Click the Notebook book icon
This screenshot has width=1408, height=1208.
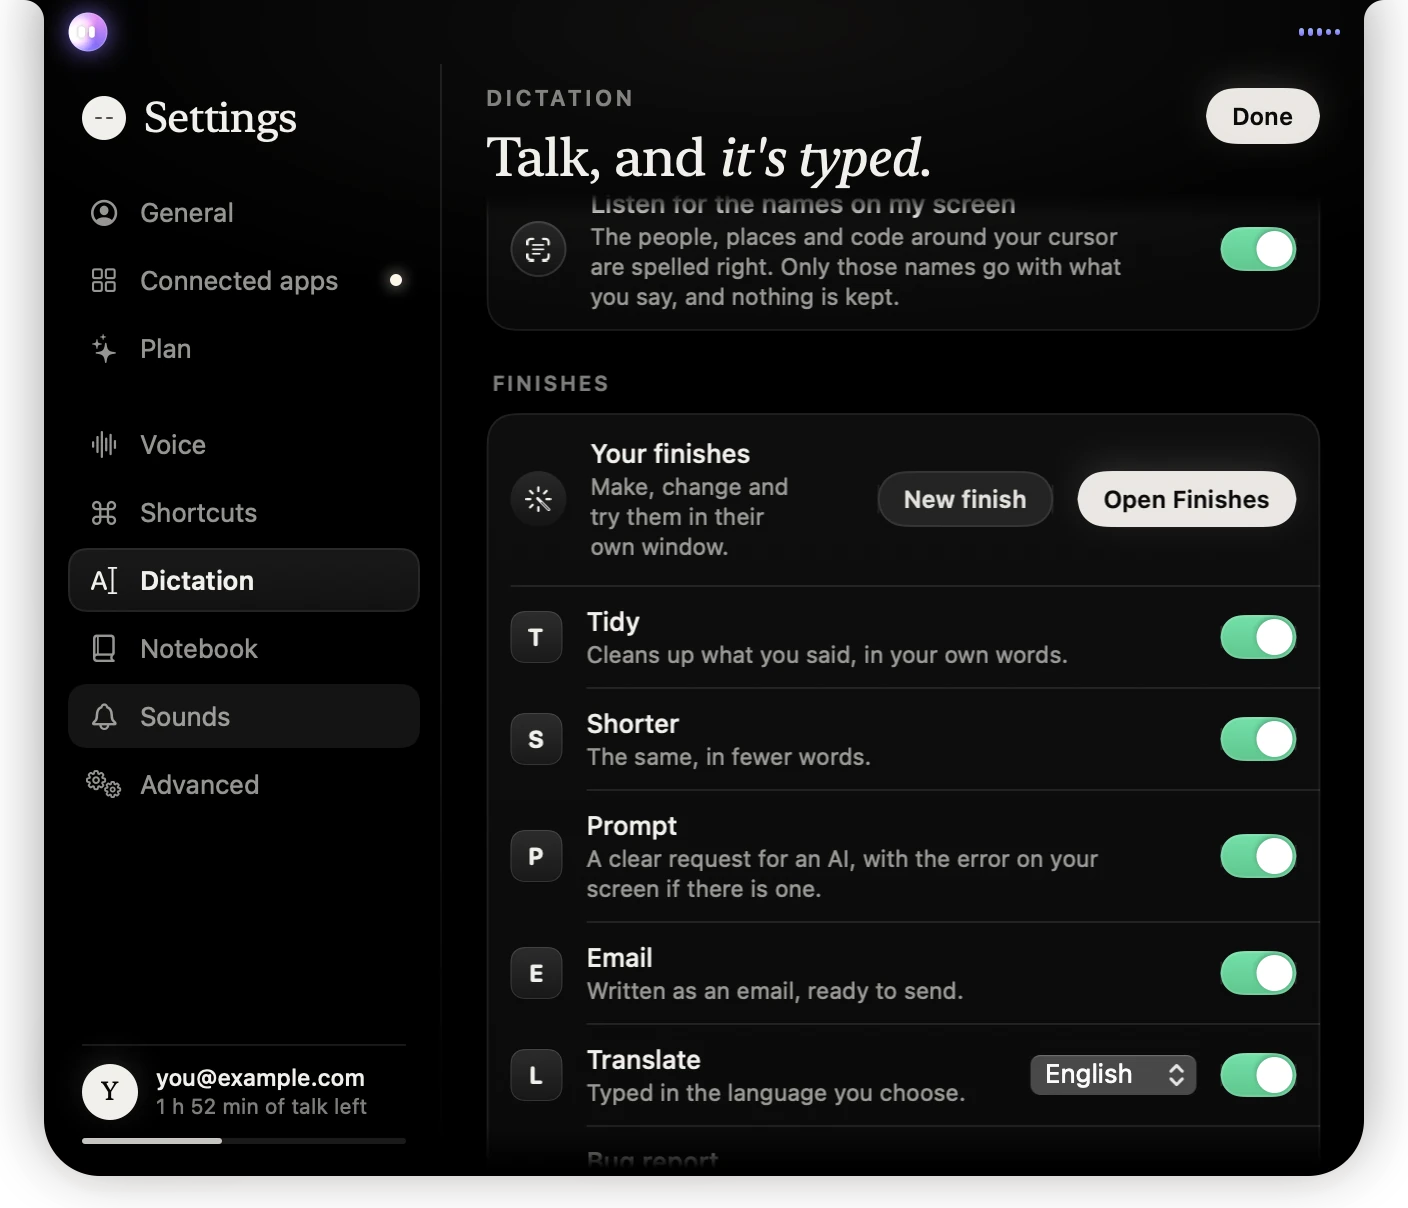(x=104, y=649)
